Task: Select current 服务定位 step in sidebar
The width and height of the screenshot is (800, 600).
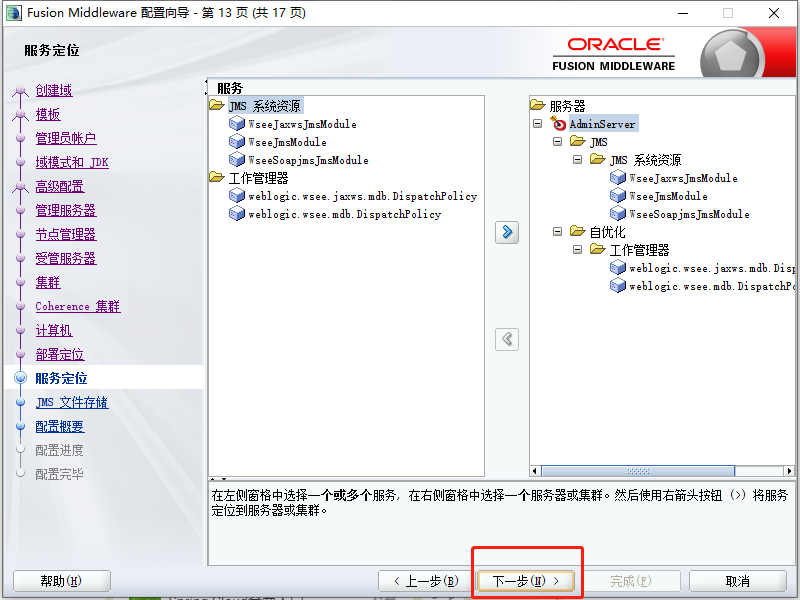Action: (61, 378)
